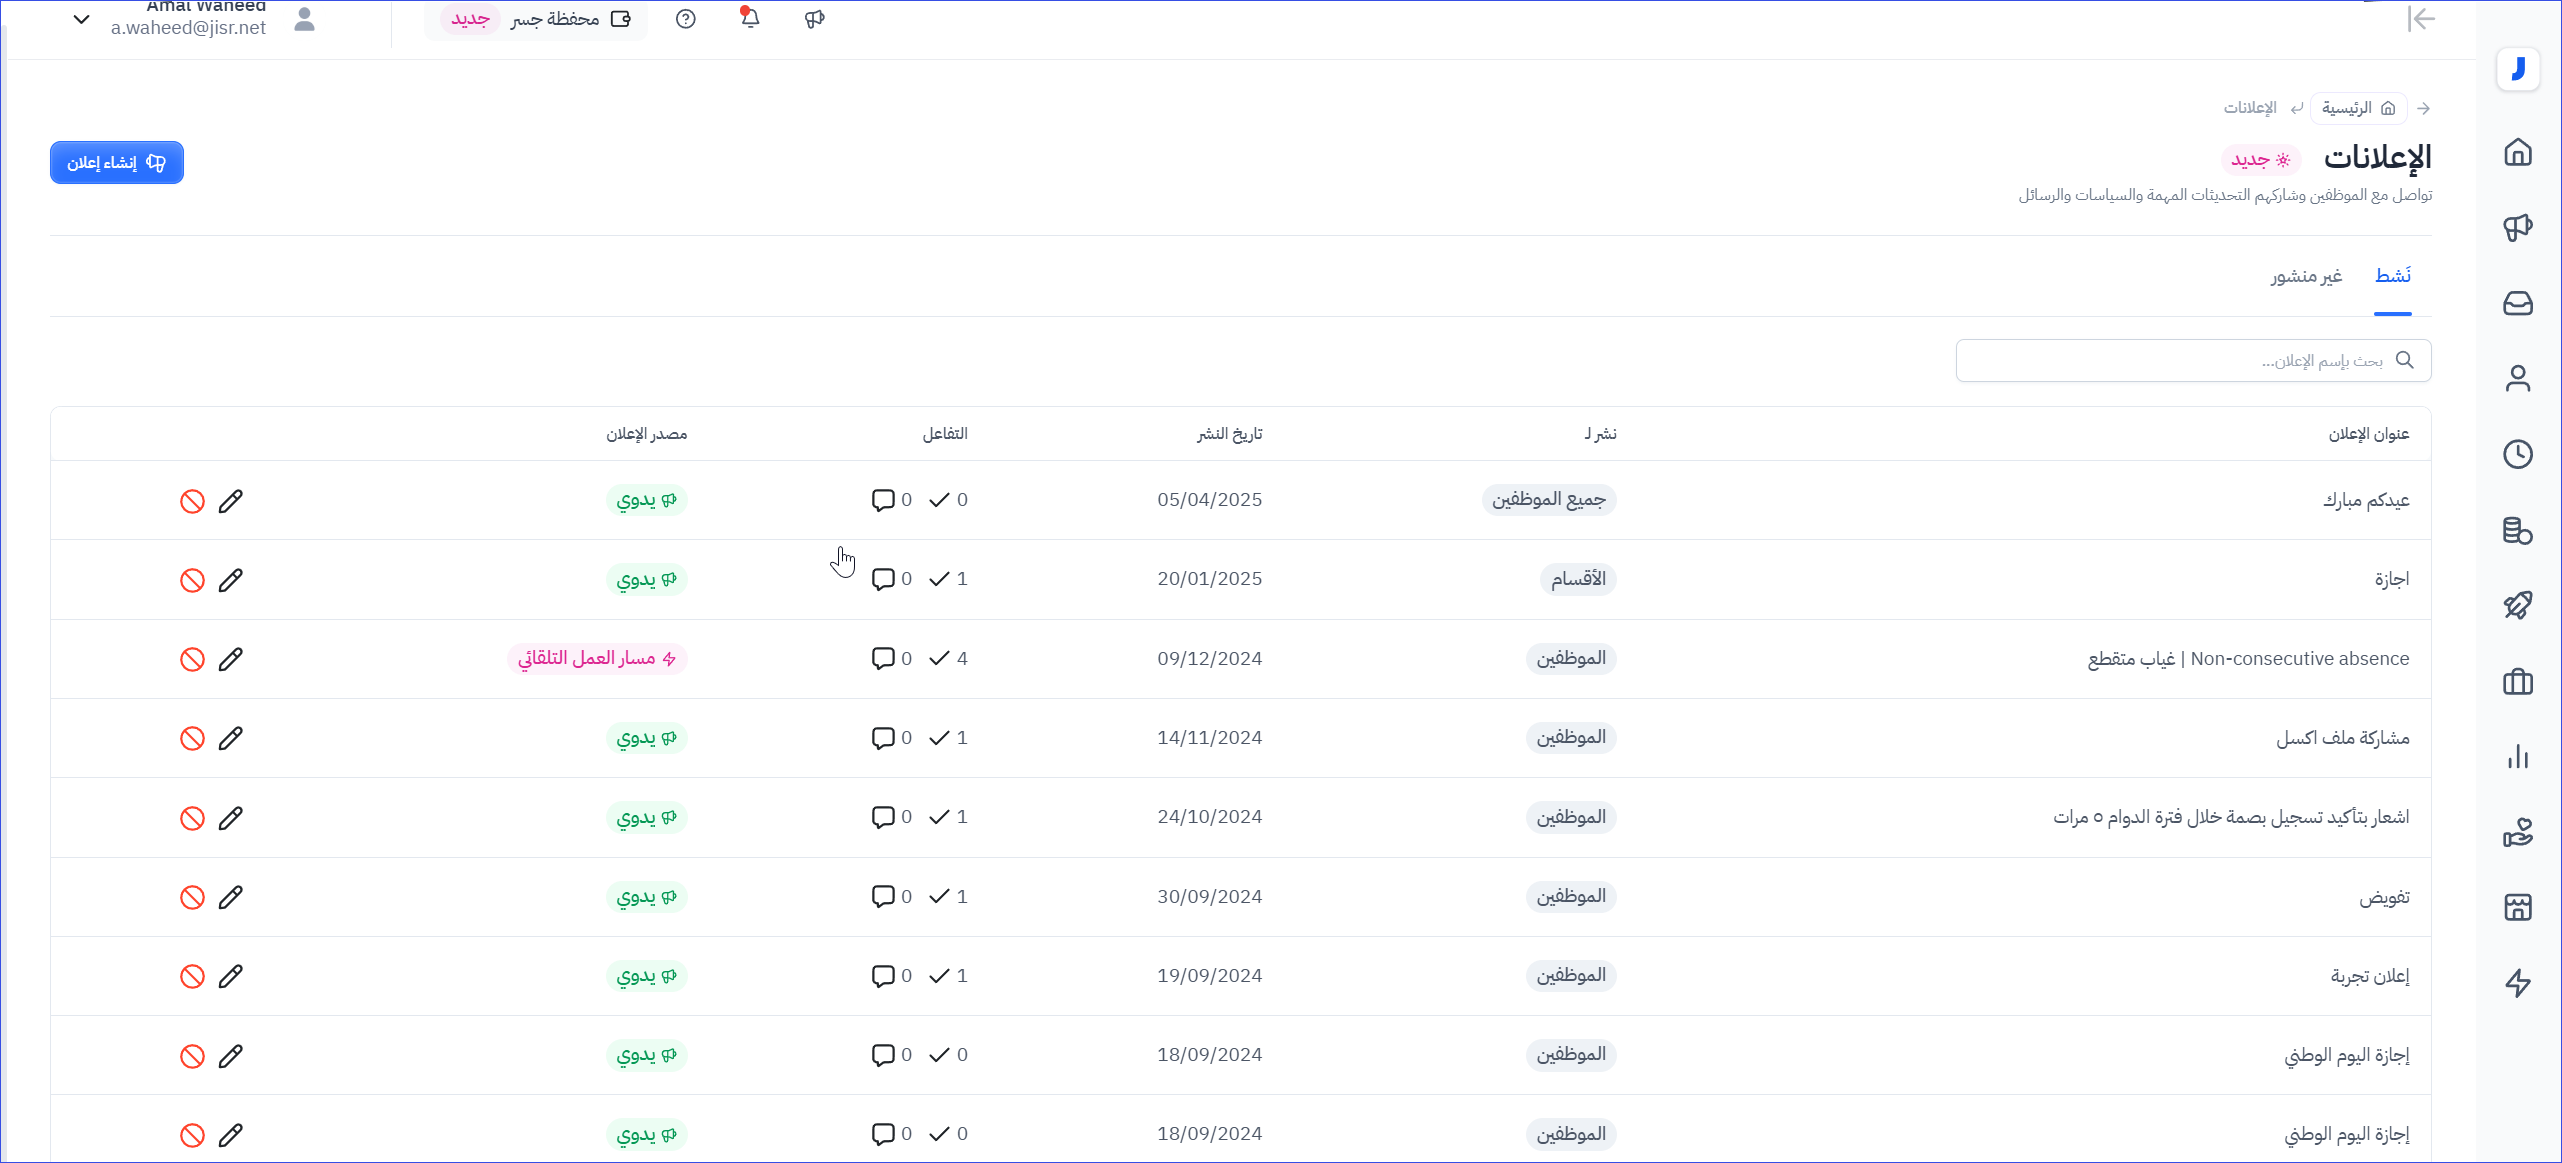Click the الرئيسية breadcrumb link
Viewport: 2562px width, 1163px height.
(2357, 108)
